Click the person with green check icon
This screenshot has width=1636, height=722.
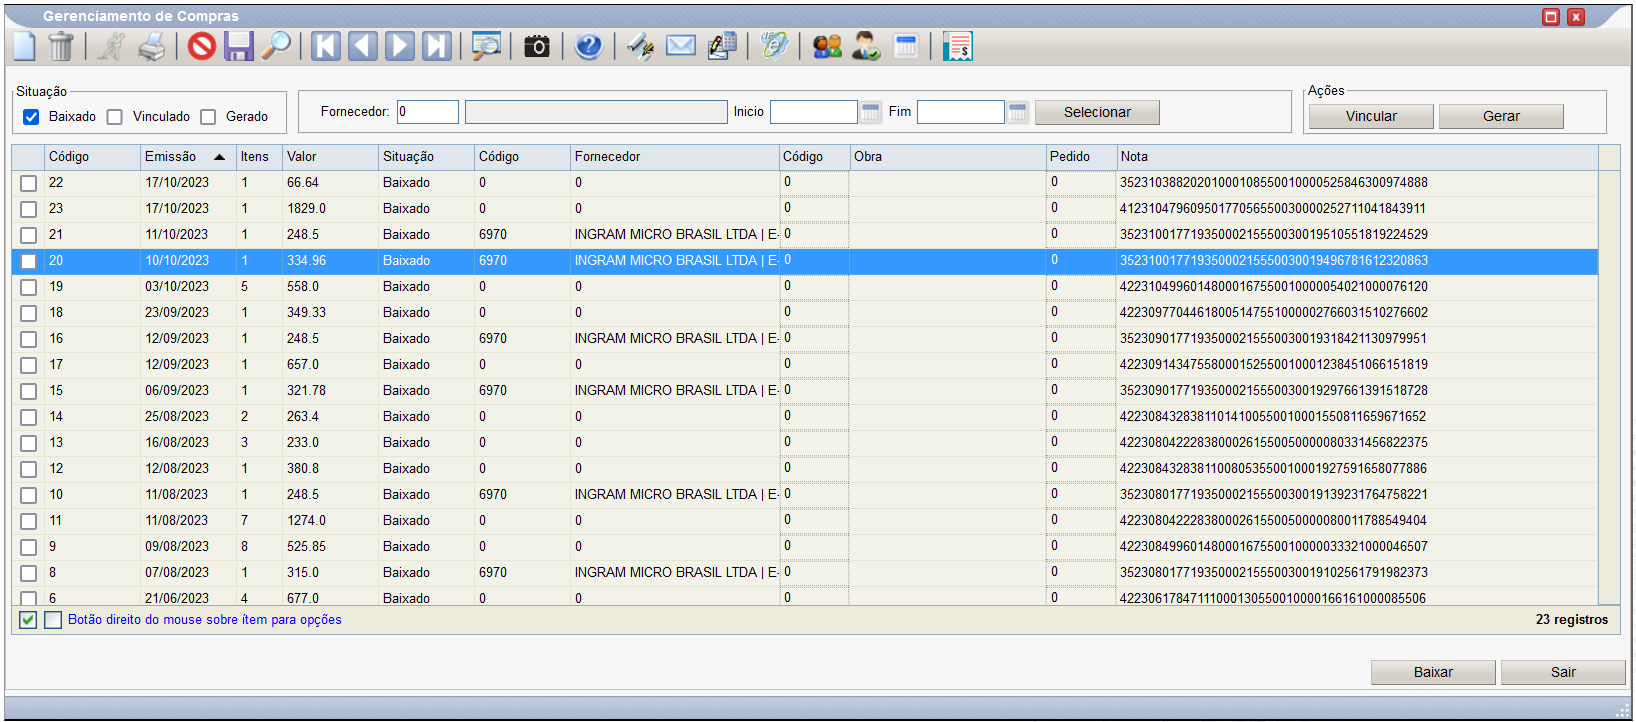pos(866,46)
